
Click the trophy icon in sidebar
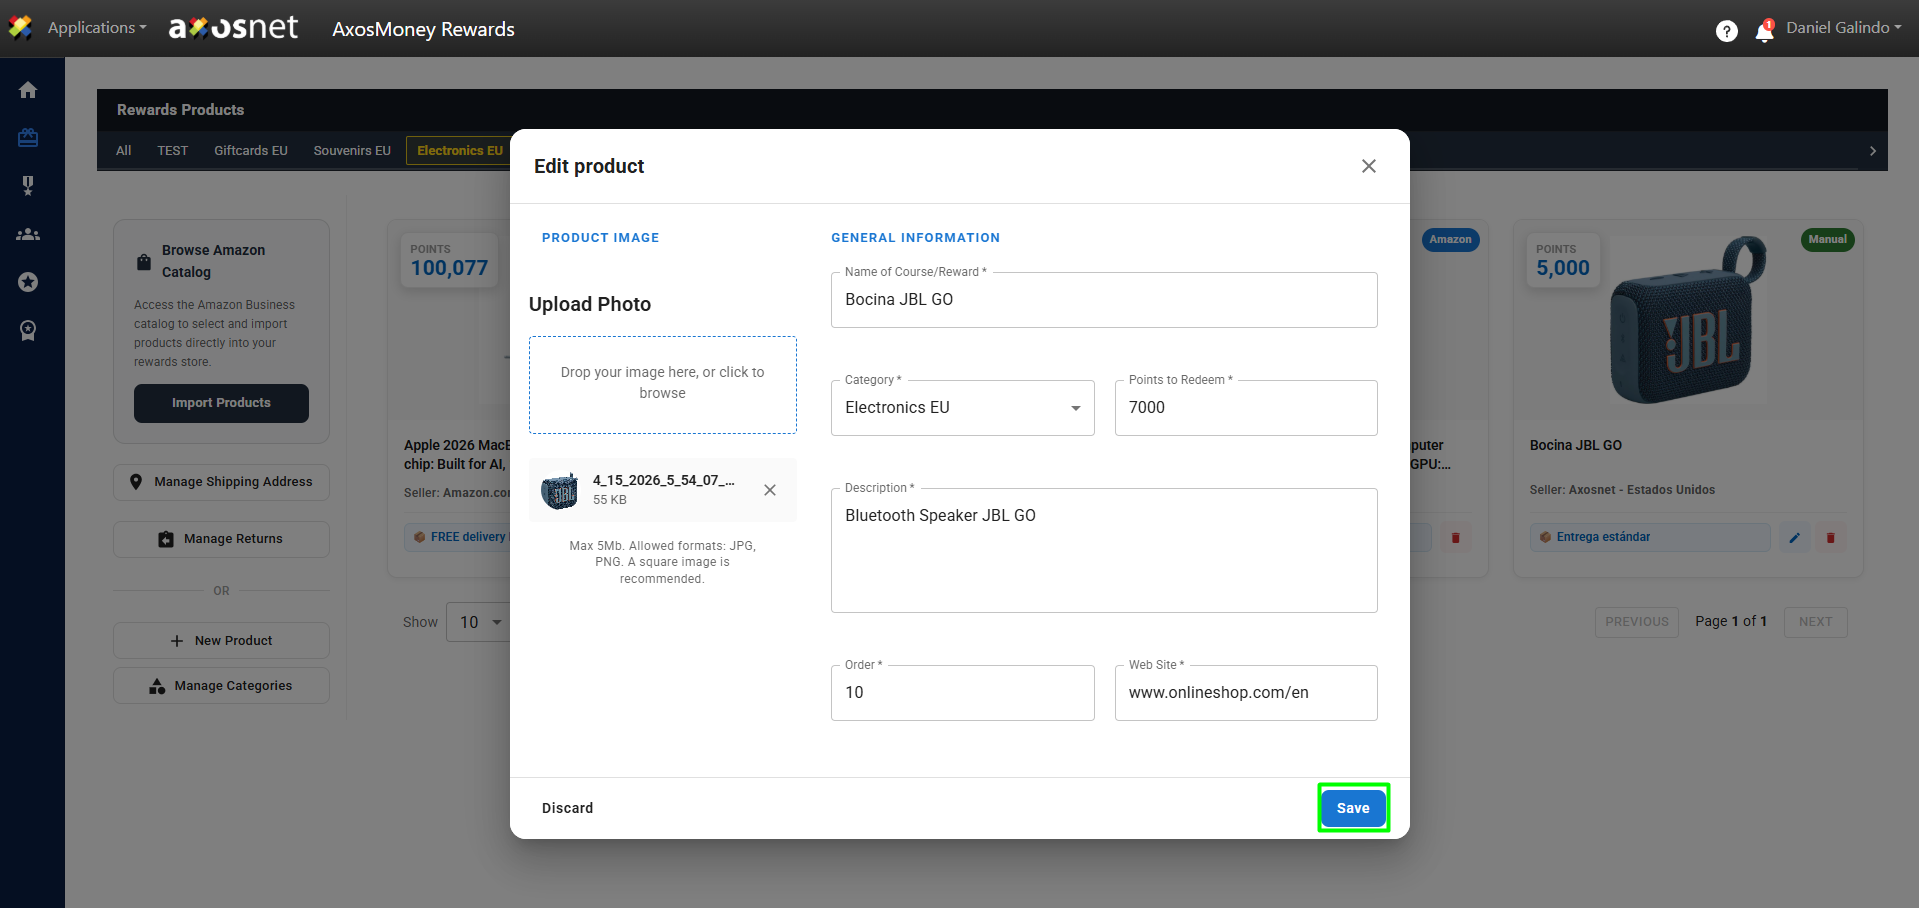(28, 186)
